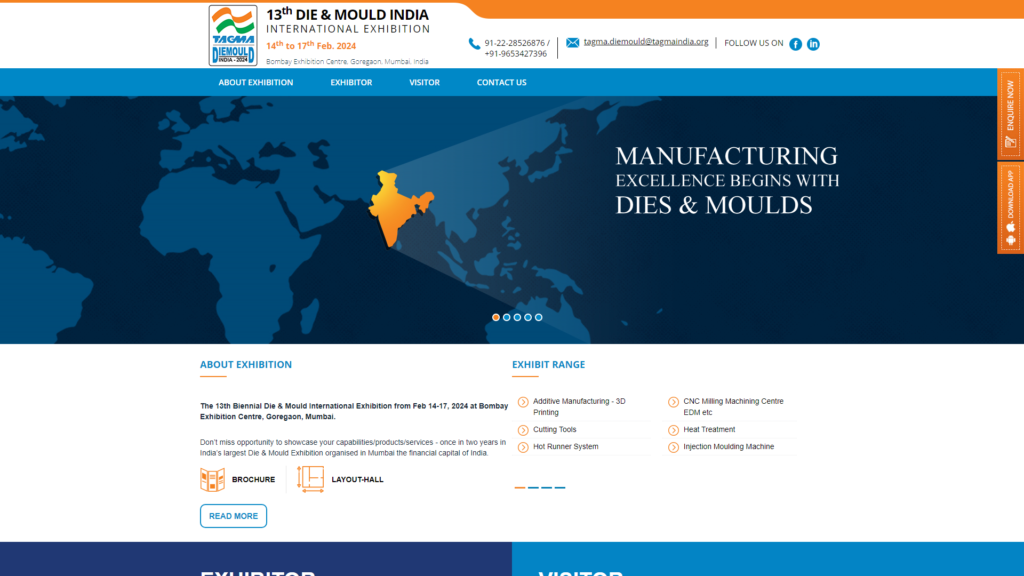Click the Exhibitor dark blue panel
1024x576 pixels.
coord(256,559)
